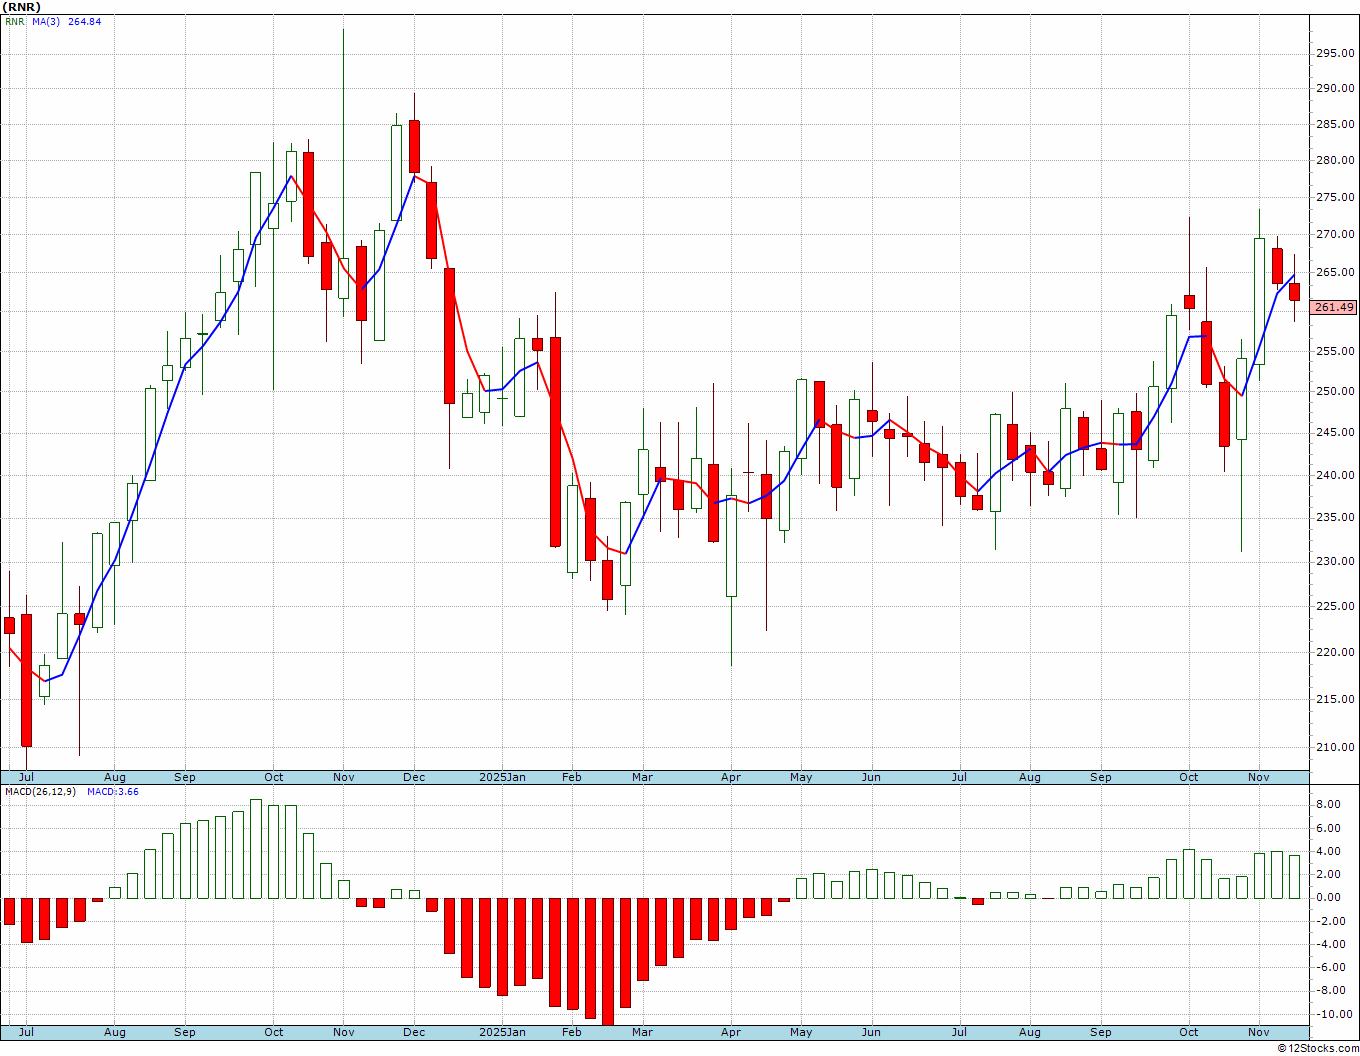The height and width of the screenshot is (1056, 1360).
Task: Select the 220.00 price axis label
Action: (1335, 652)
